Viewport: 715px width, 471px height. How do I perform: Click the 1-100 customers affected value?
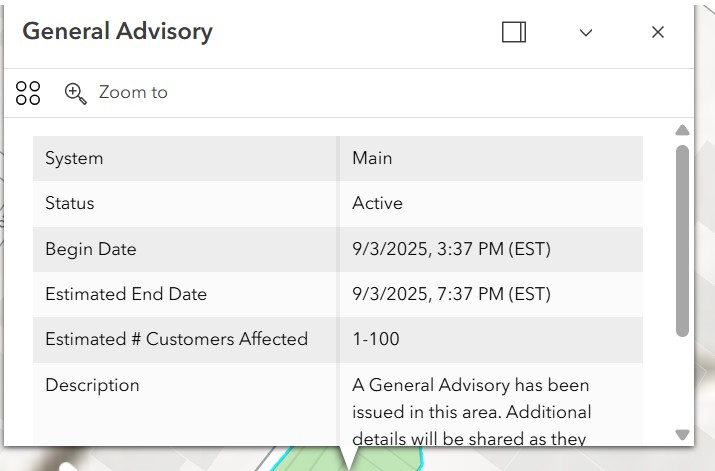pos(376,339)
